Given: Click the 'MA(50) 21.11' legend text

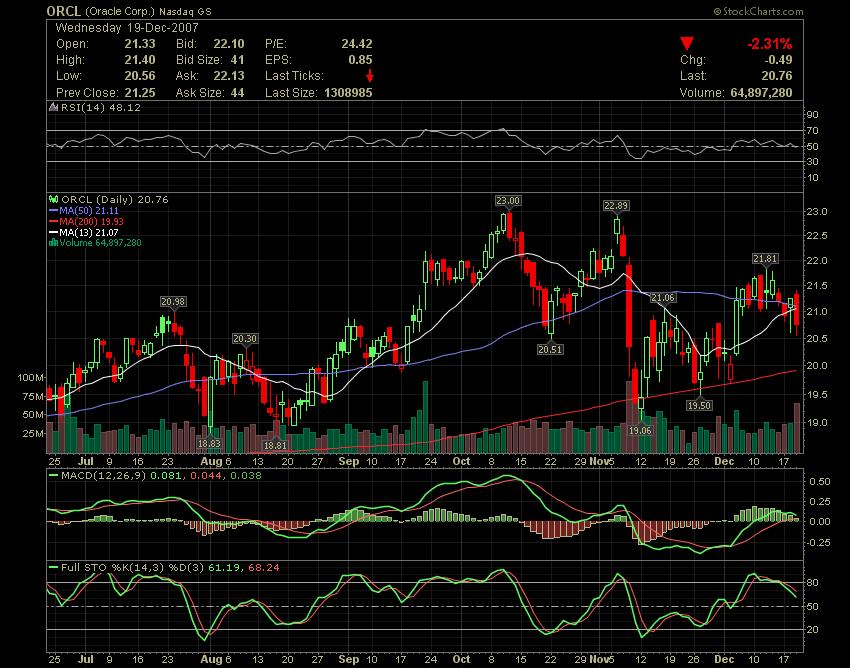Looking at the screenshot, I should [x=89, y=210].
